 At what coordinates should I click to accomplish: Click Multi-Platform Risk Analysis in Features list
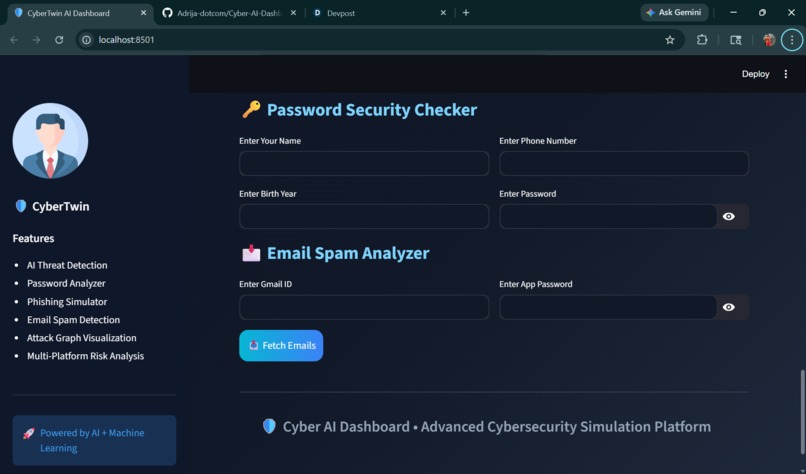(85, 356)
